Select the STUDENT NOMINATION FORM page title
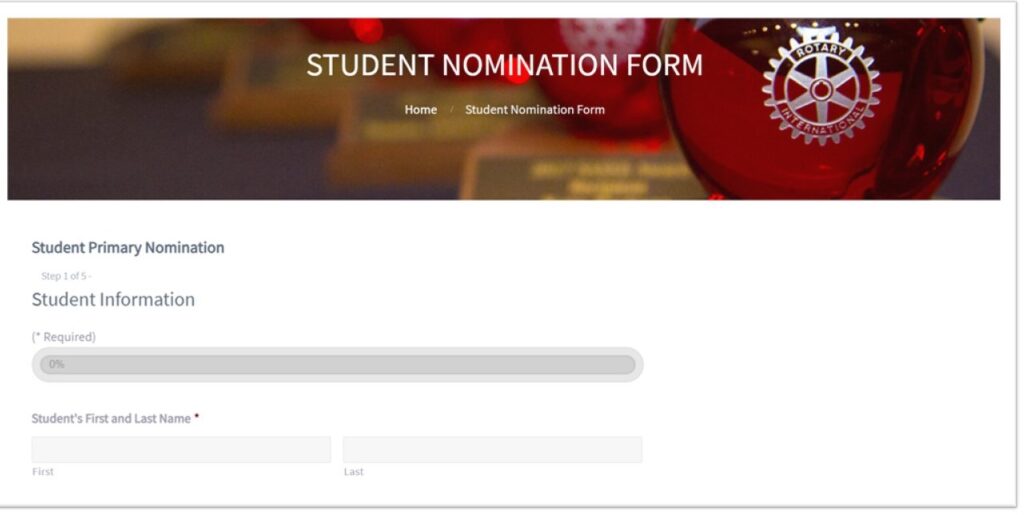1024x515 pixels. pyautogui.click(x=504, y=65)
